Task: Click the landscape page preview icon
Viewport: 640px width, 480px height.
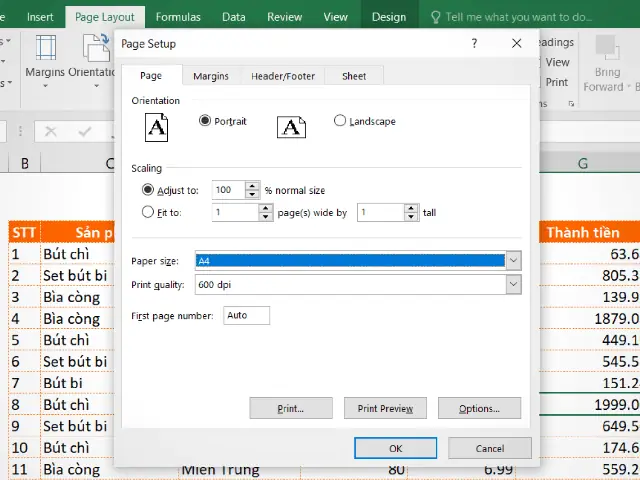Action: [291, 127]
